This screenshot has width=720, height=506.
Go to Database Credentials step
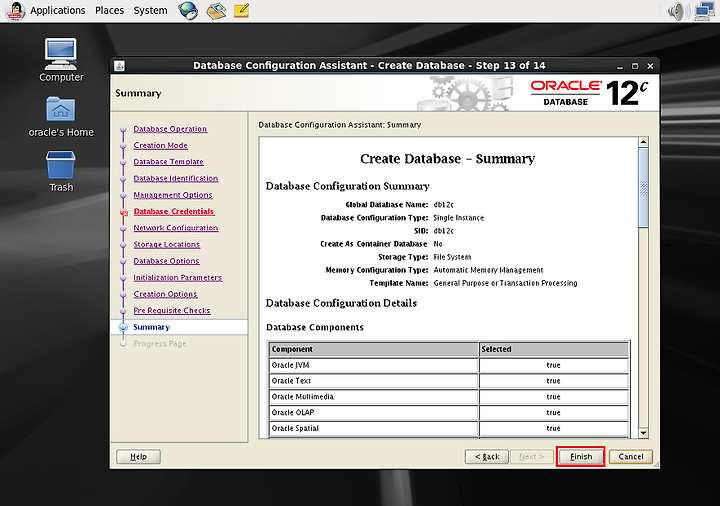[174, 212]
